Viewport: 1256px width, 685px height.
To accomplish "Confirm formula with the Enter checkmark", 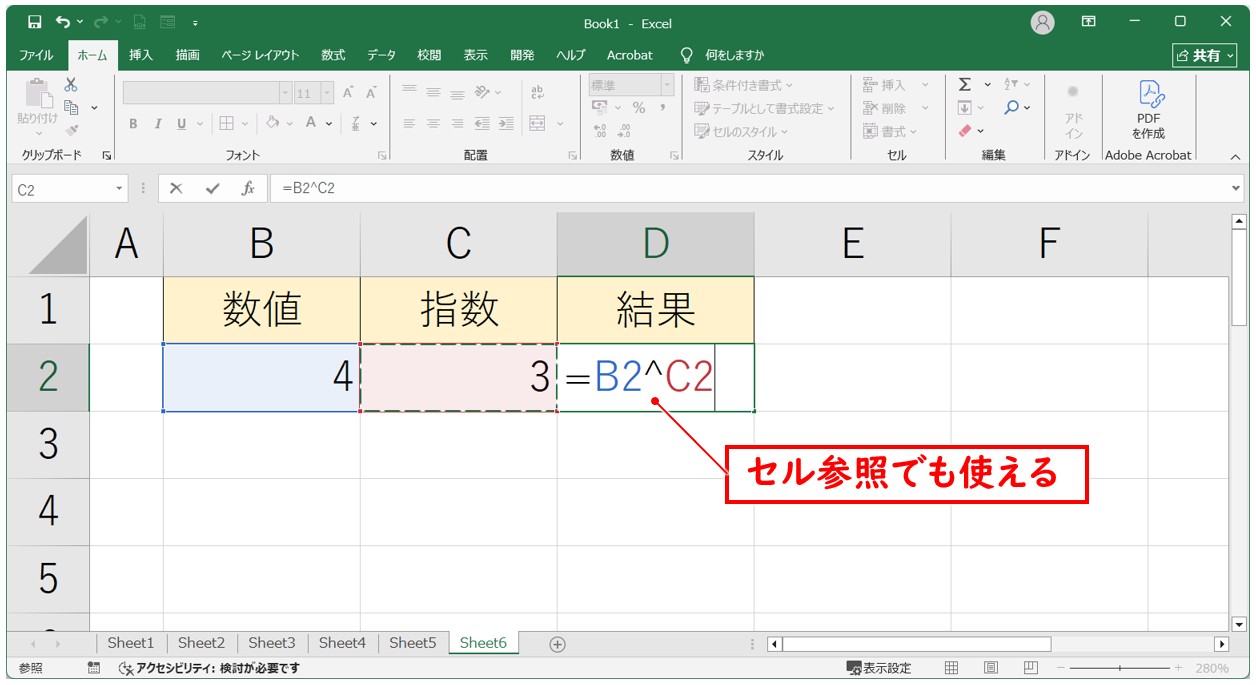I will coord(211,188).
